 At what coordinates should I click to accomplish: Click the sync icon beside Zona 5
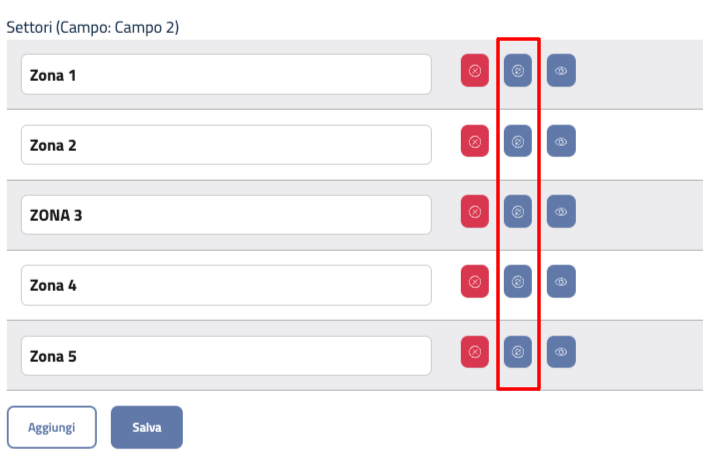tap(518, 351)
